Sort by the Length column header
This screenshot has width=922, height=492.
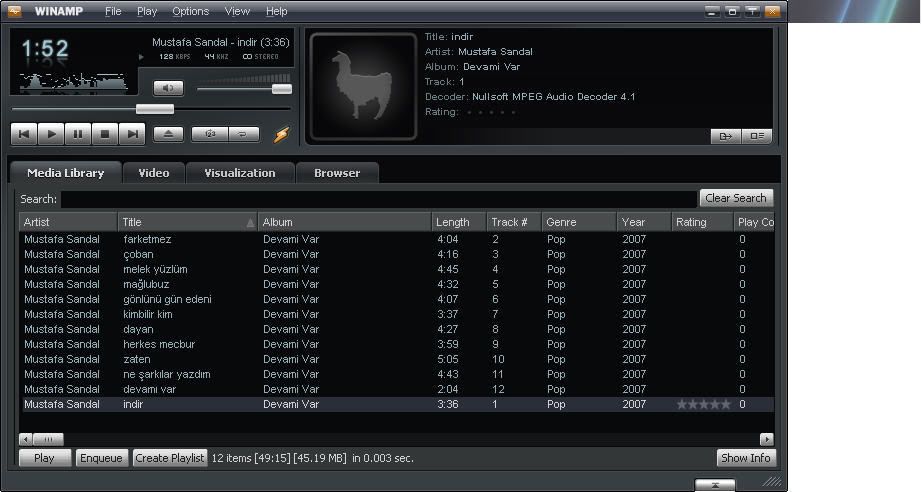[459, 222]
